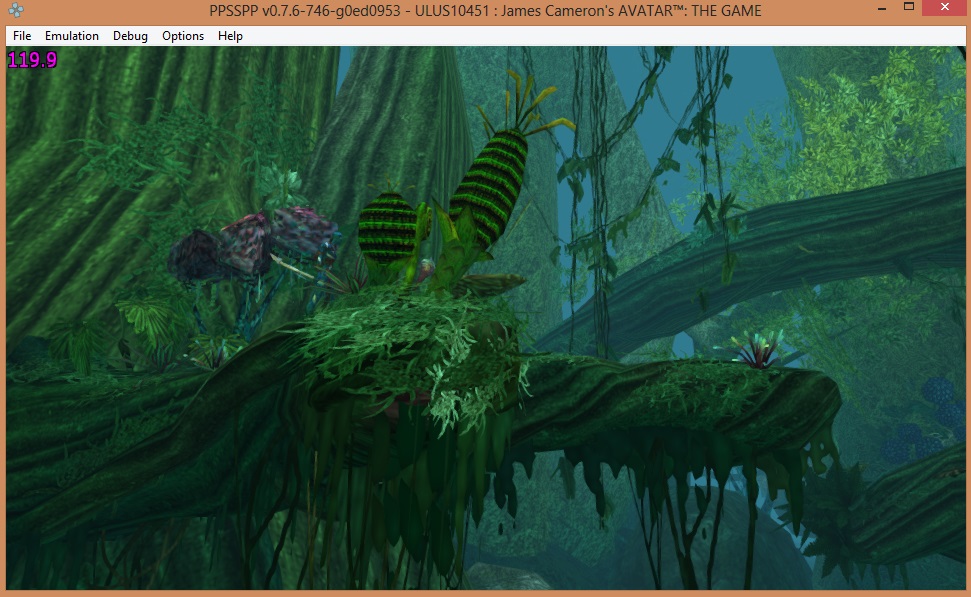Open the Debug menu

coord(130,36)
